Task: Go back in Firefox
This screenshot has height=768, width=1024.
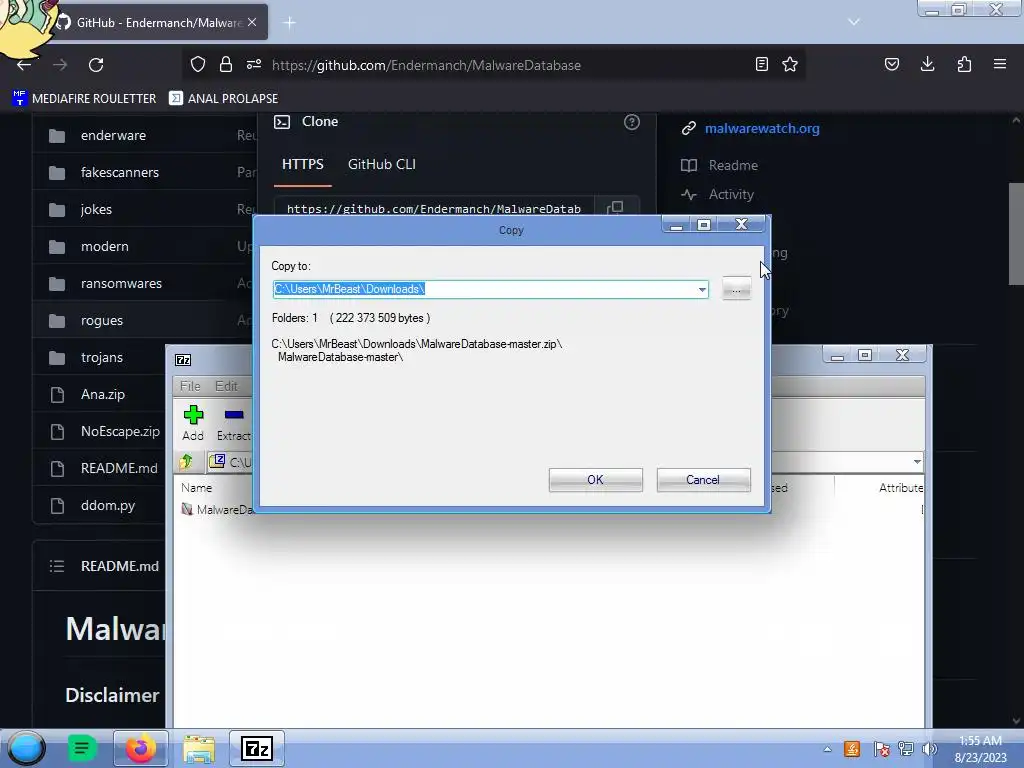Action: tap(24, 65)
